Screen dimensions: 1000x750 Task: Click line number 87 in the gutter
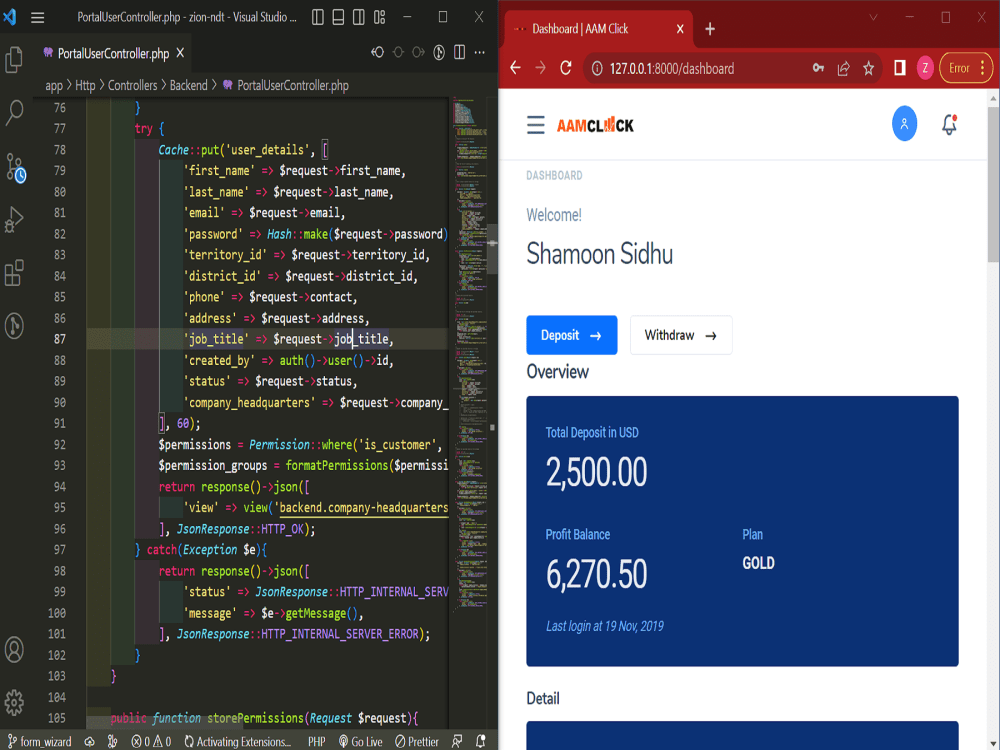coord(59,339)
